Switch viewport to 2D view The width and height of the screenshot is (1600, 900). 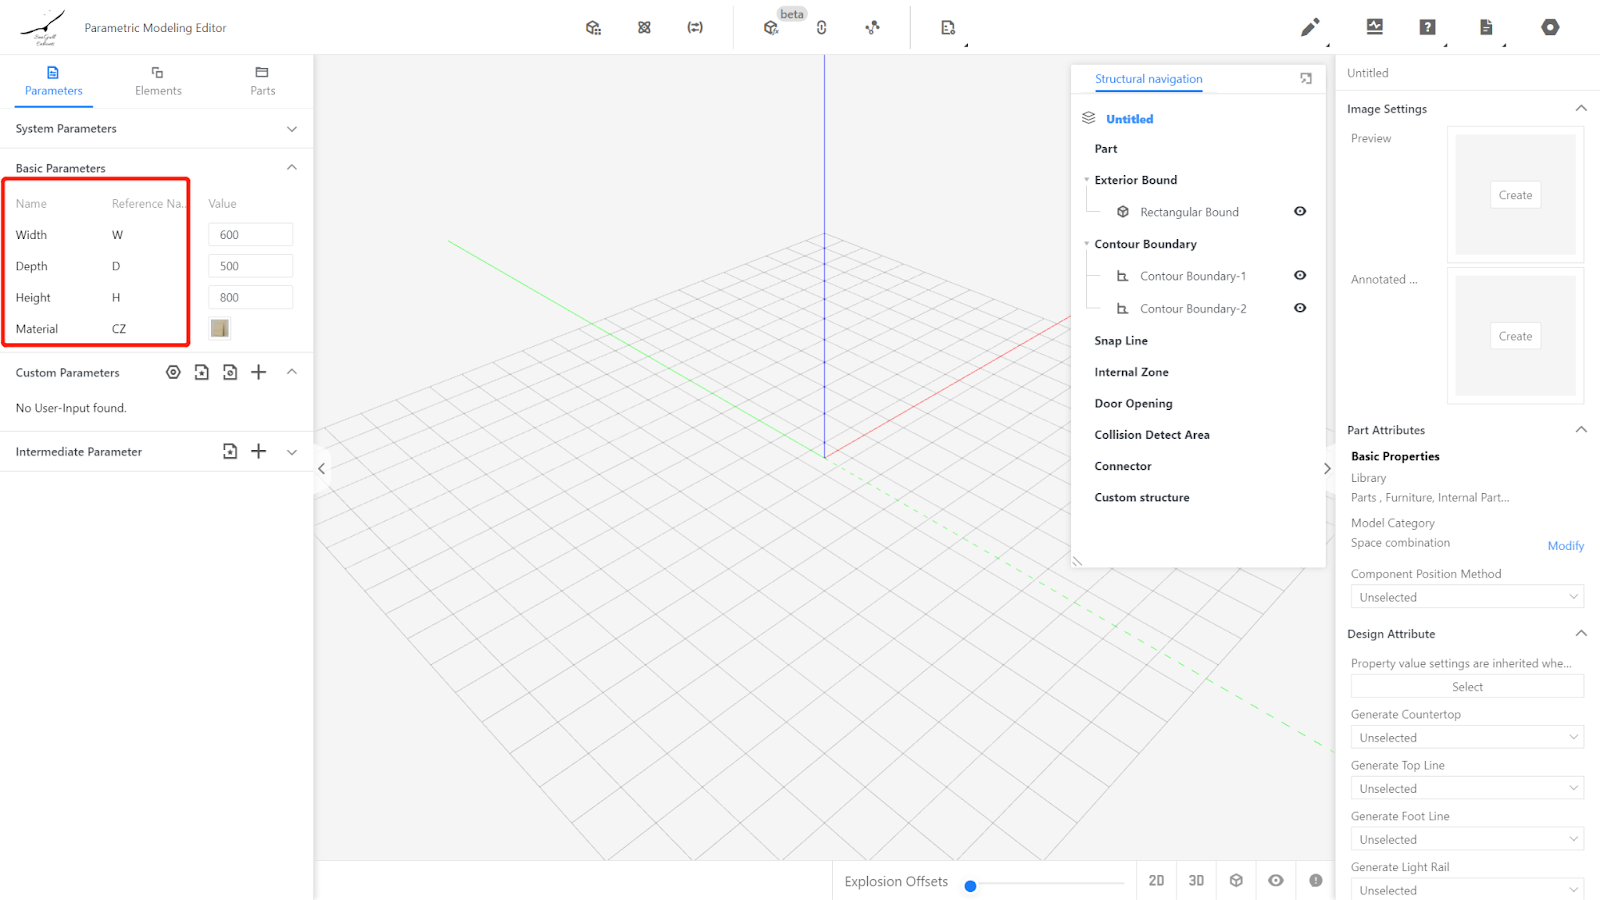pyautogui.click(x=1156, y=881)
